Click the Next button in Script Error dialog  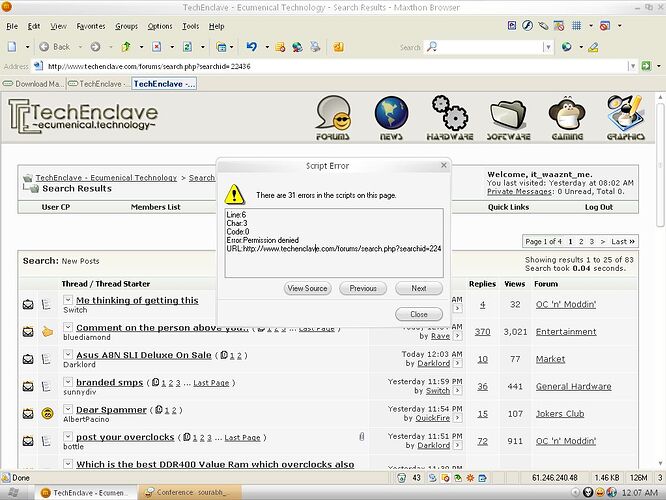[418, 288]
